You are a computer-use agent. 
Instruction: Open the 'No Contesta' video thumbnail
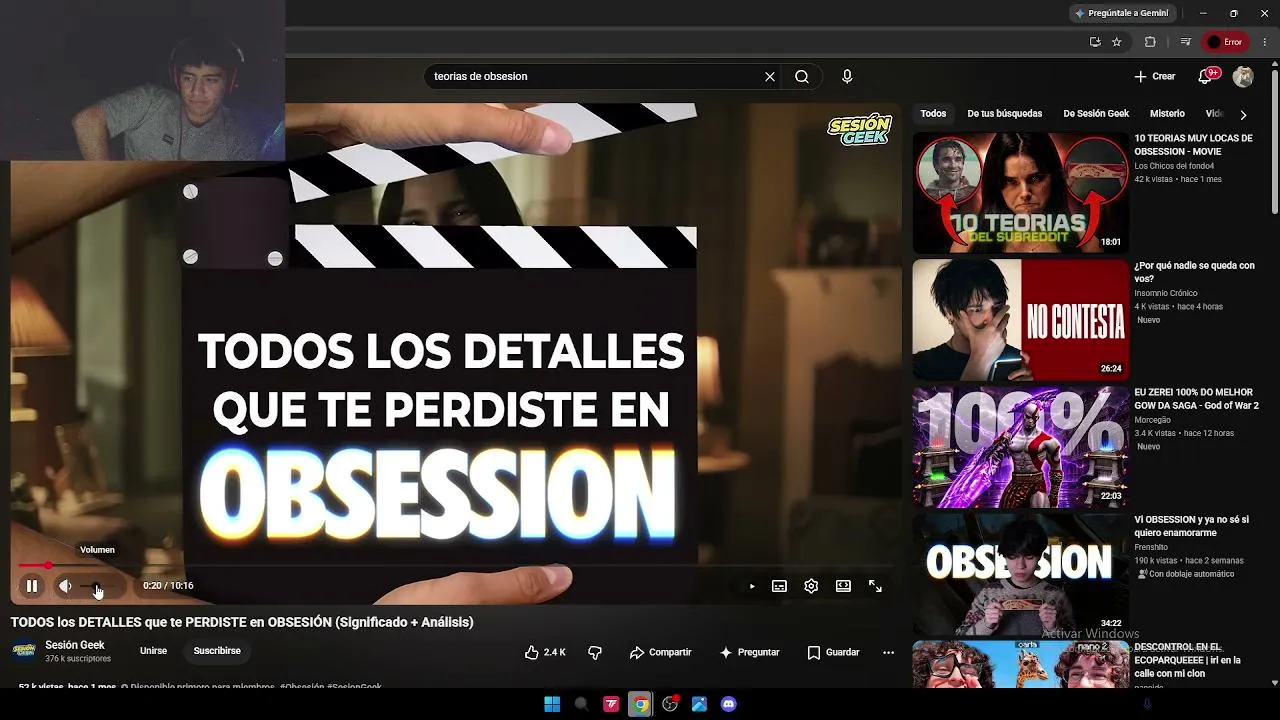coord(1020,320)
